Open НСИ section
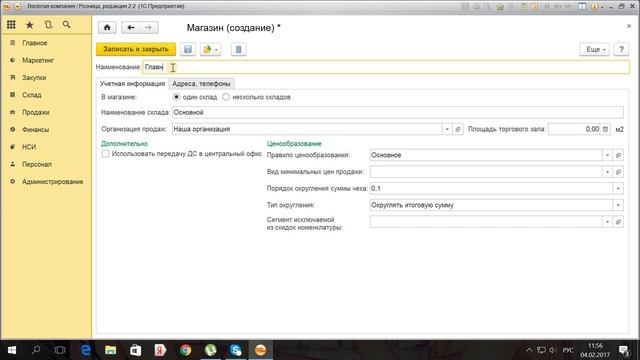Image resolution: width=640 pixels, height=360 pixels. (29, 147)
